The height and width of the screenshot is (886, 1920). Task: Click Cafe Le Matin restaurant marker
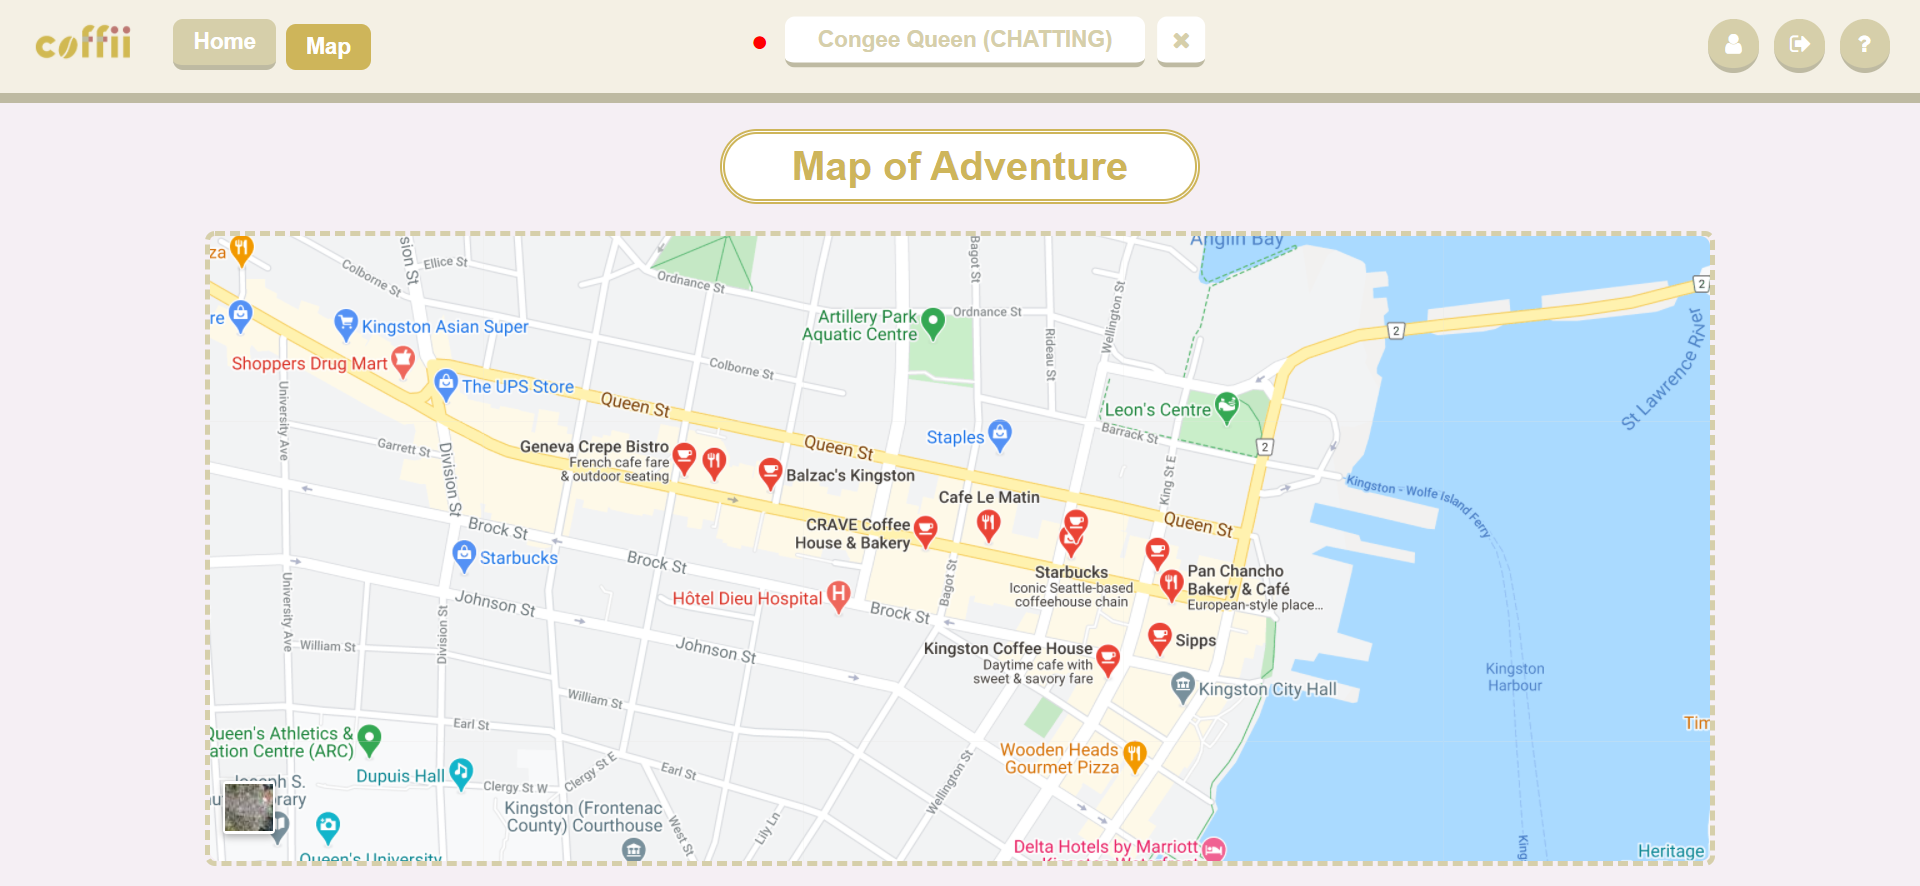[989, 523]
